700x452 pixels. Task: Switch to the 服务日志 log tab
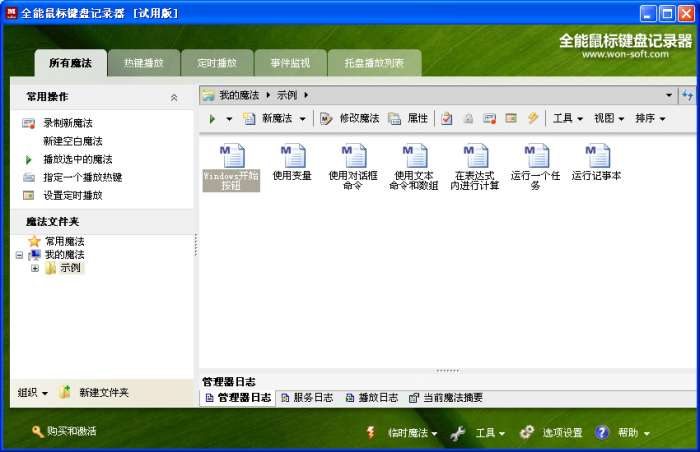tap(307, 398)
